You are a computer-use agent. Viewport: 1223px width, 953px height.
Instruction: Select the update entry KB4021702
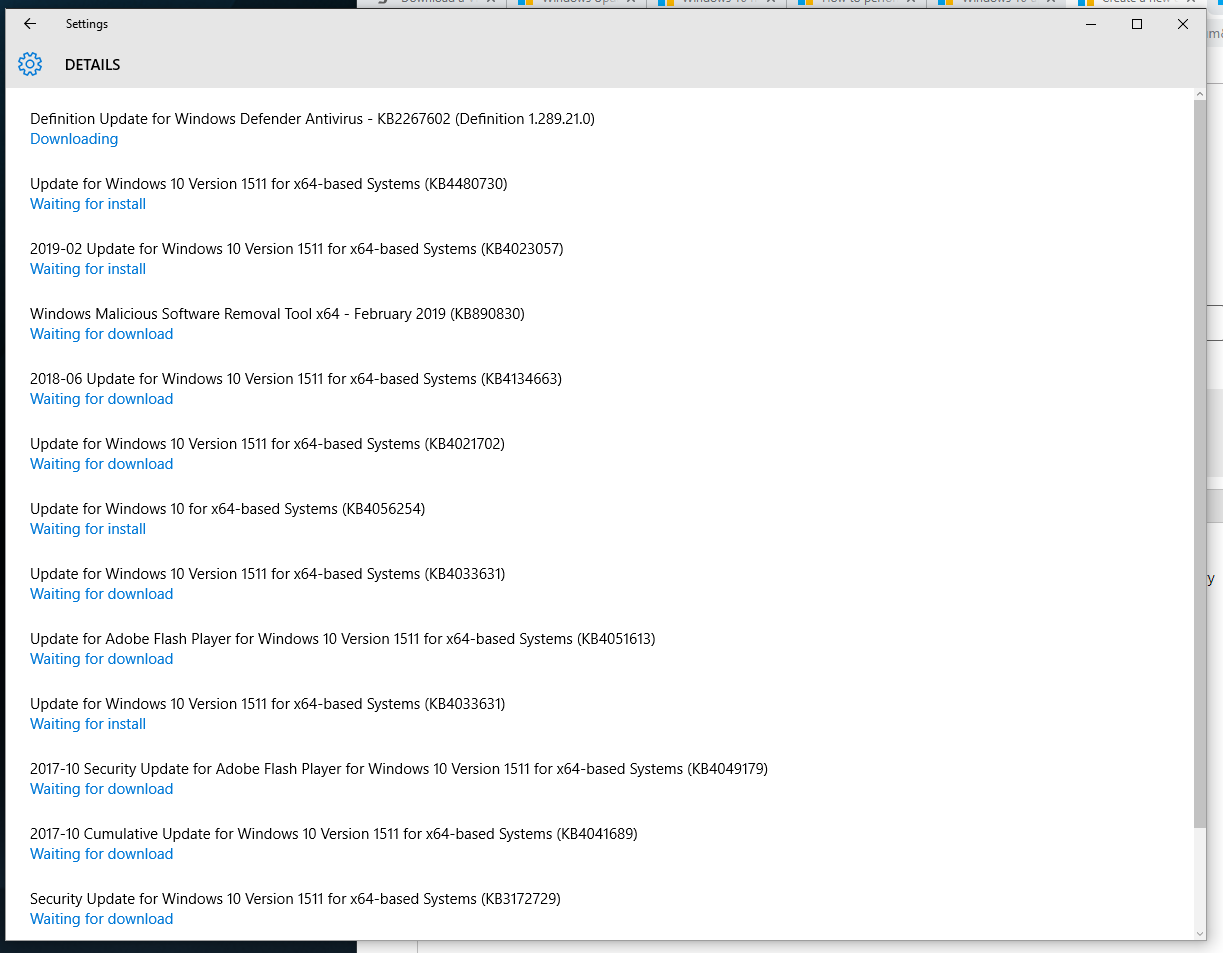coord(267,444)
